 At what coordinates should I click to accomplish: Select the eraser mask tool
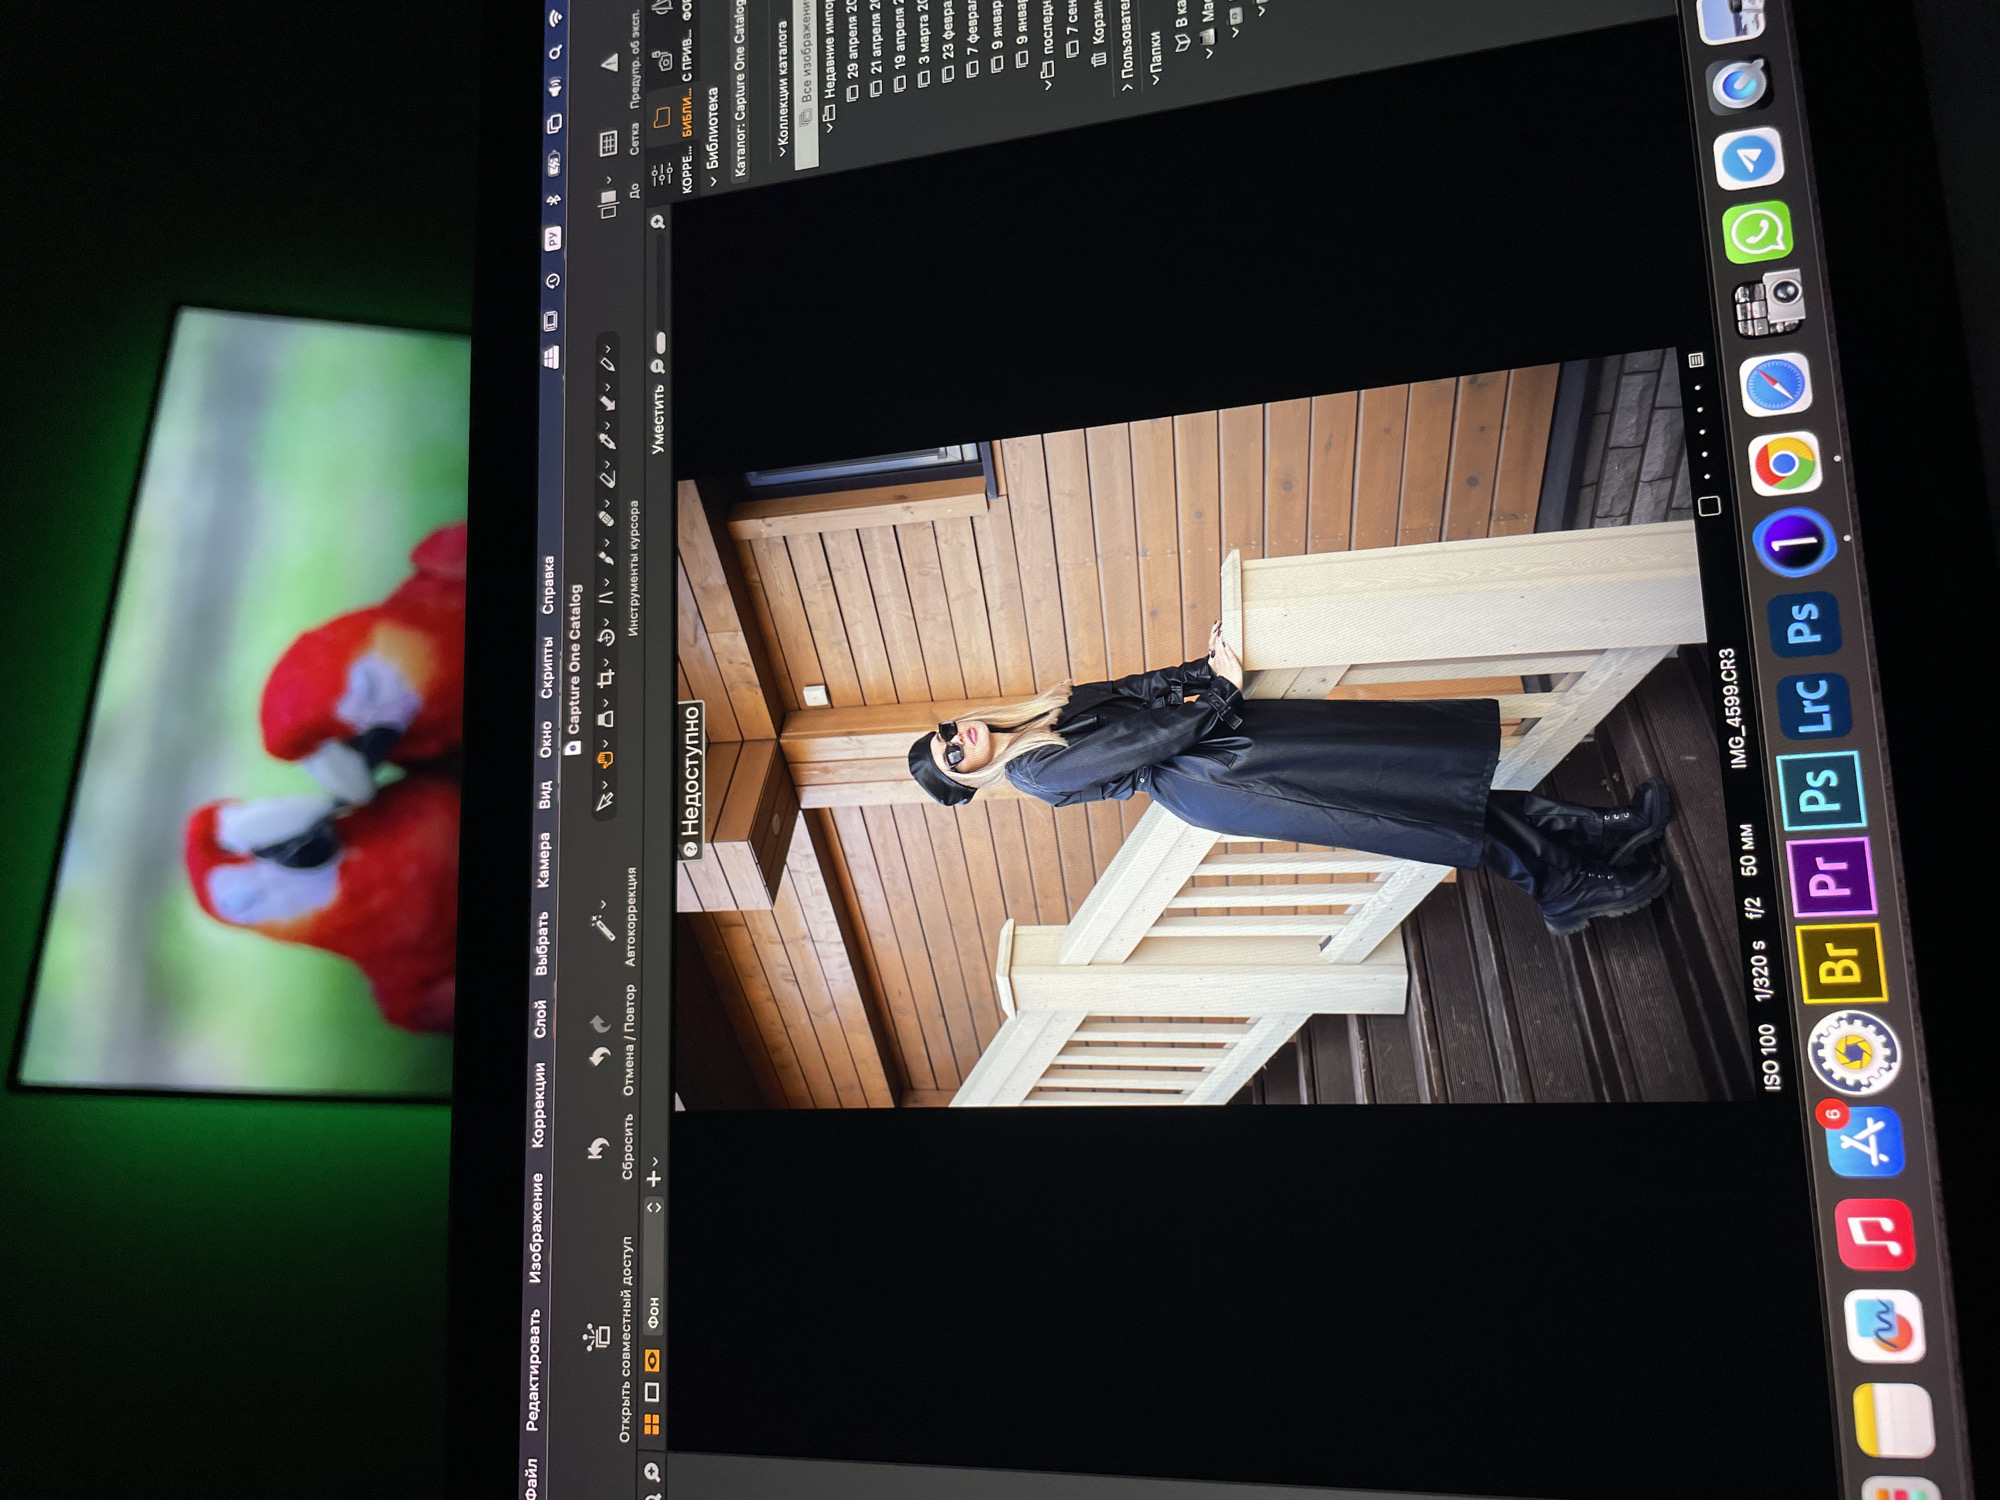click(607, 479)
